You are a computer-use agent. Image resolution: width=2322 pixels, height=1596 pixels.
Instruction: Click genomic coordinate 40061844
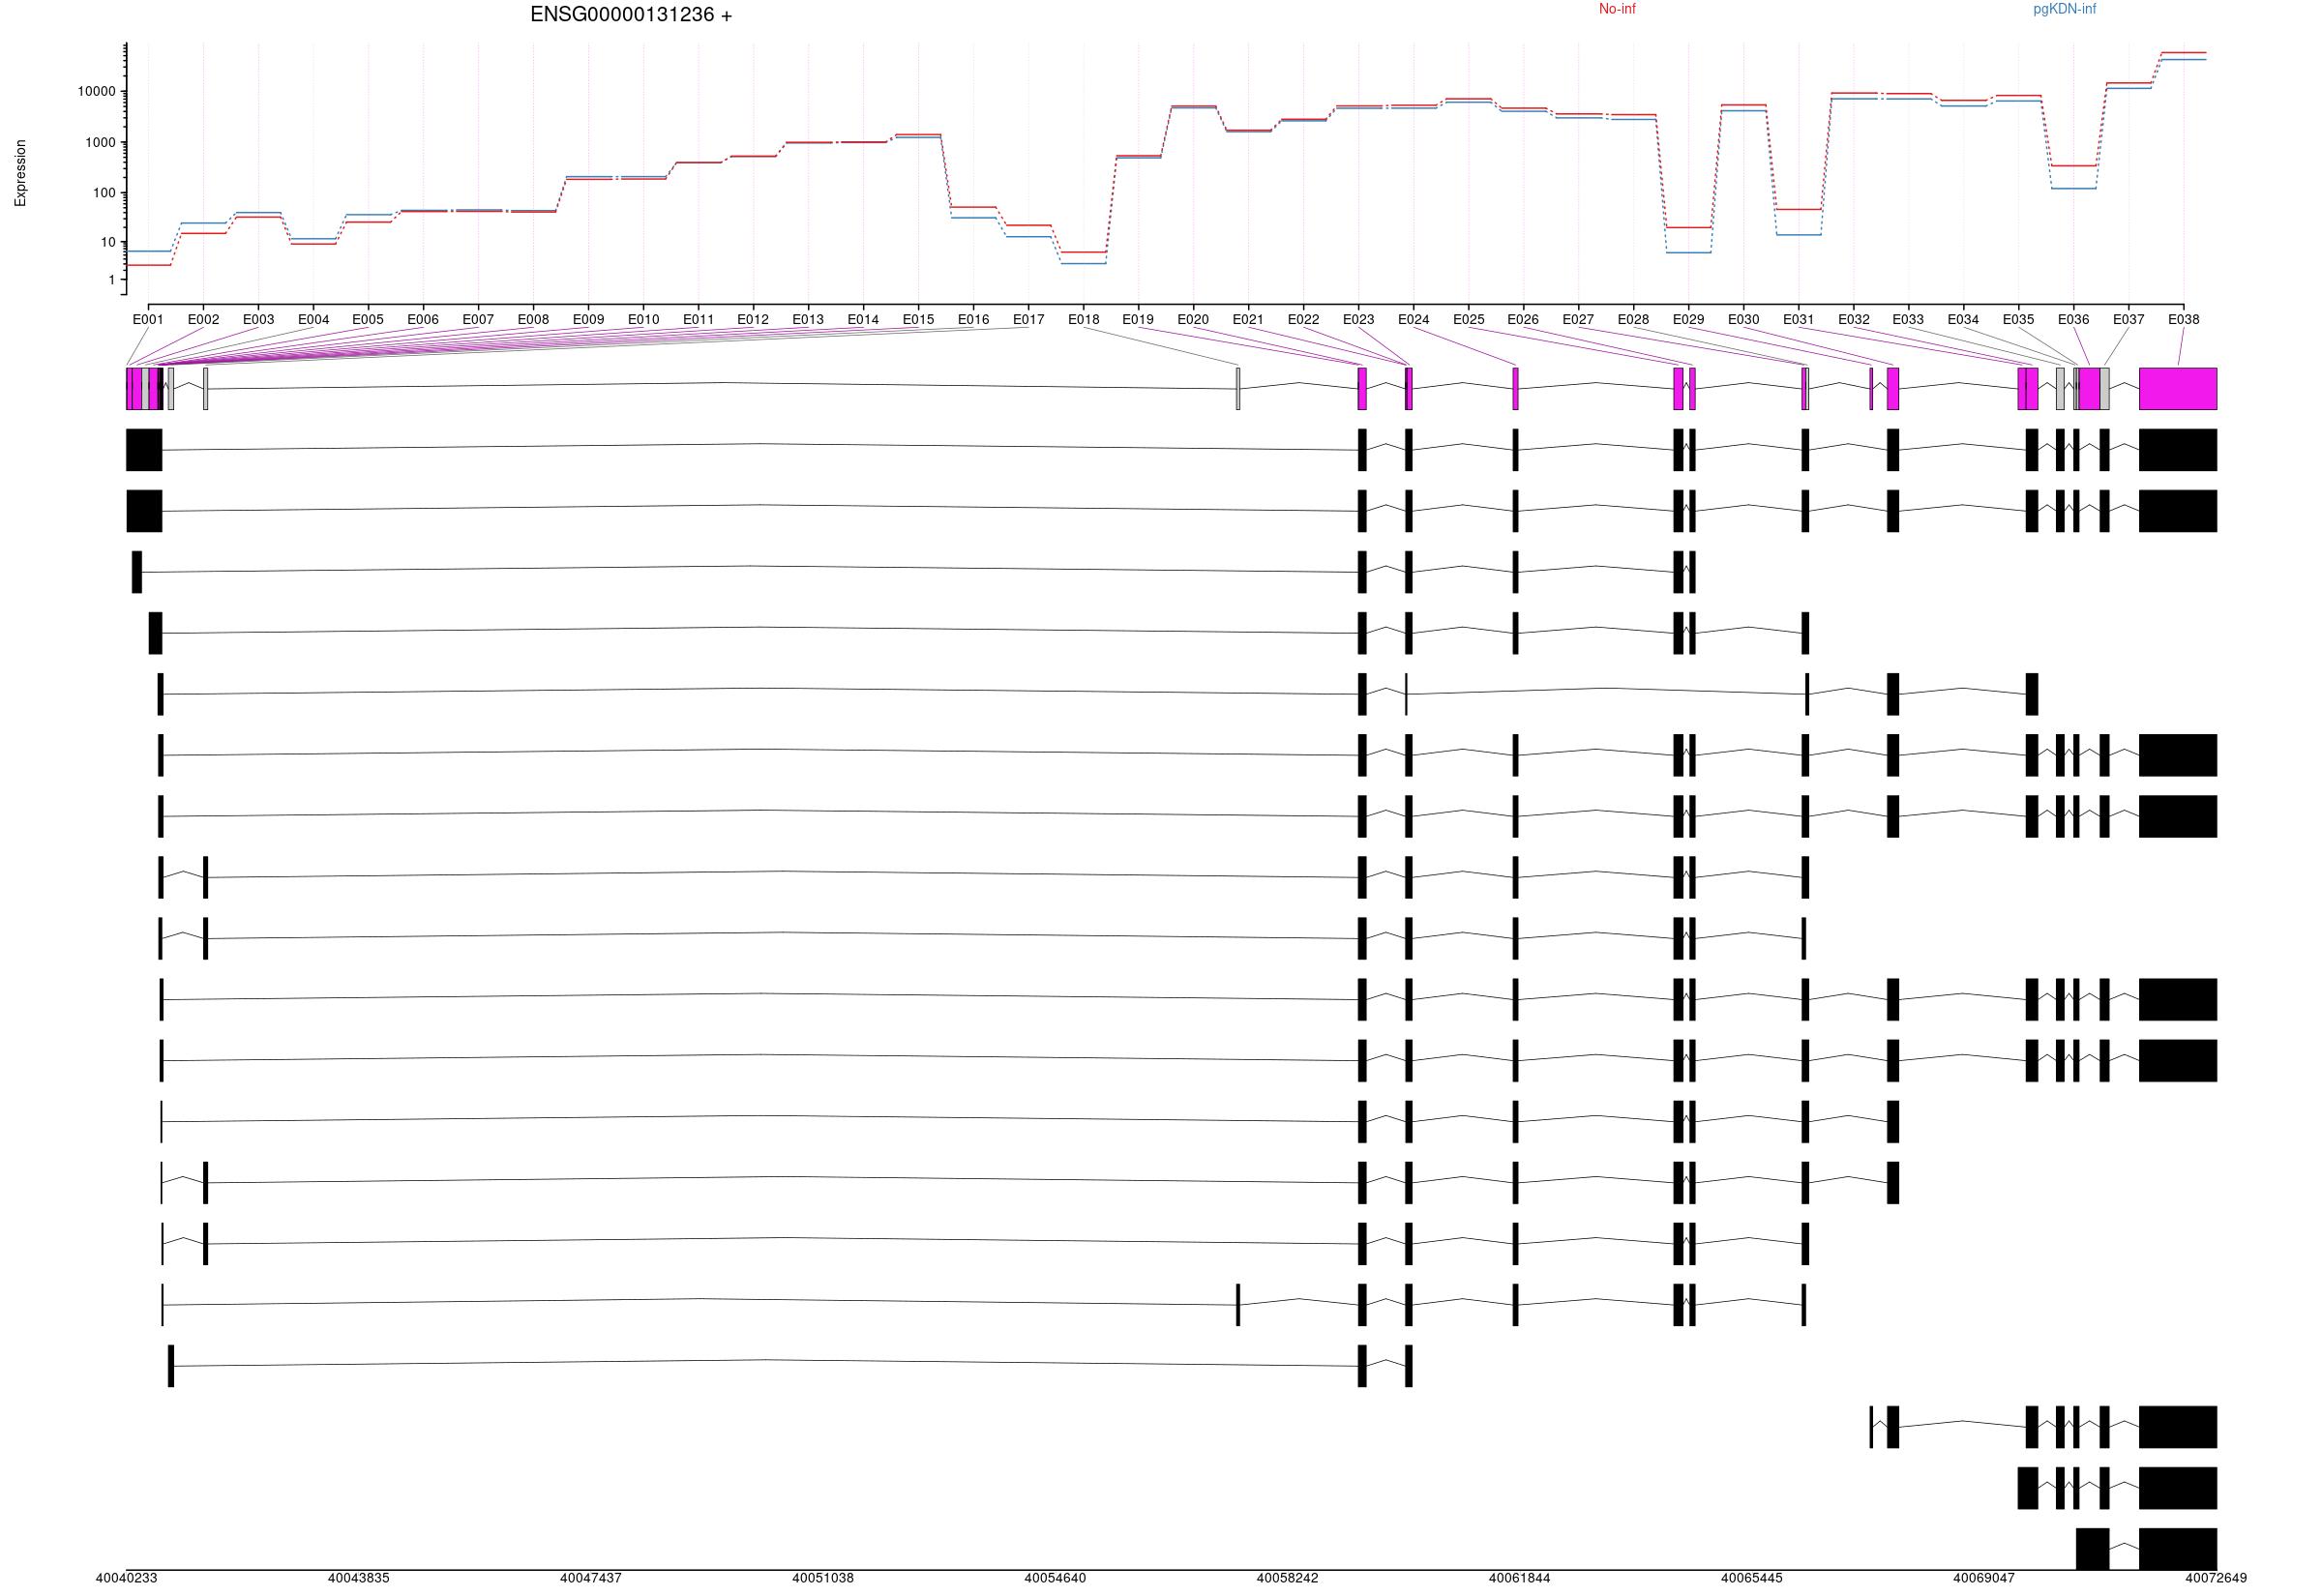[1520, 1579]
